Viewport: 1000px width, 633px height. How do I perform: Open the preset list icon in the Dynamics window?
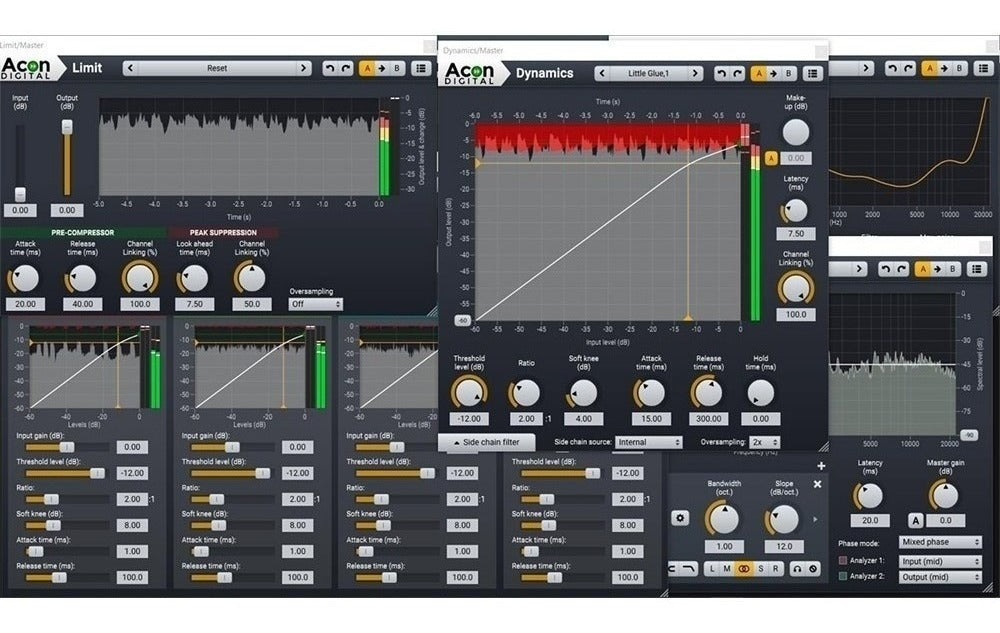813,73
